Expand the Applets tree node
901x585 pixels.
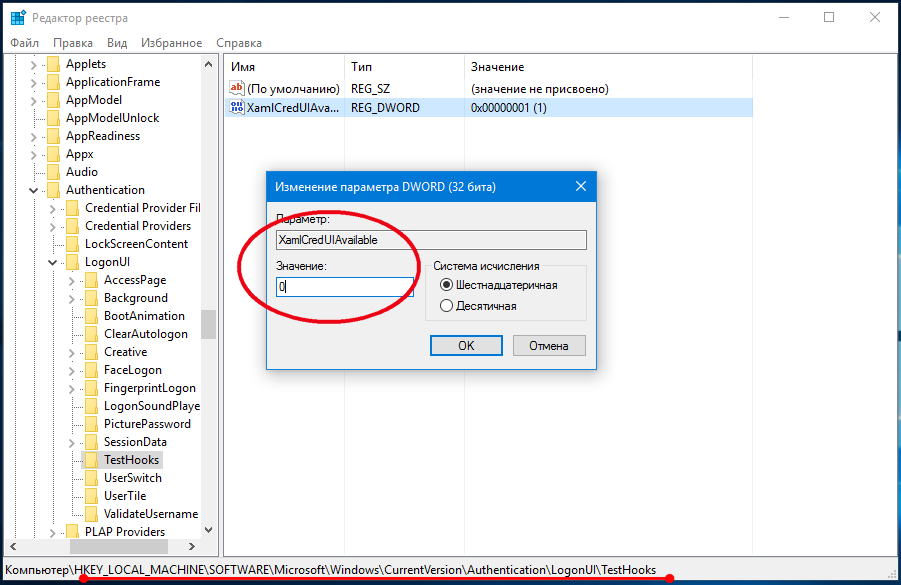coord(33,65)
